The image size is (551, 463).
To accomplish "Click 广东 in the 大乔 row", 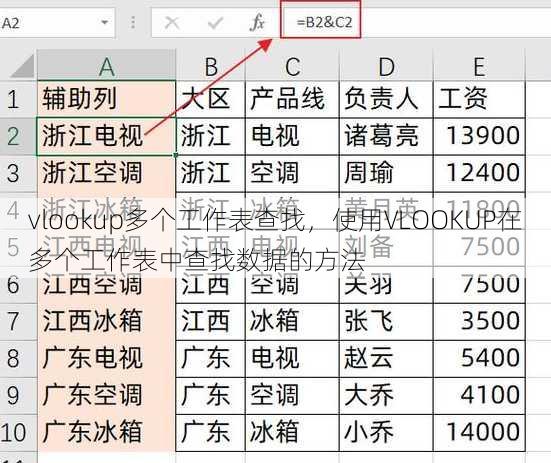I will coord(210,396).
